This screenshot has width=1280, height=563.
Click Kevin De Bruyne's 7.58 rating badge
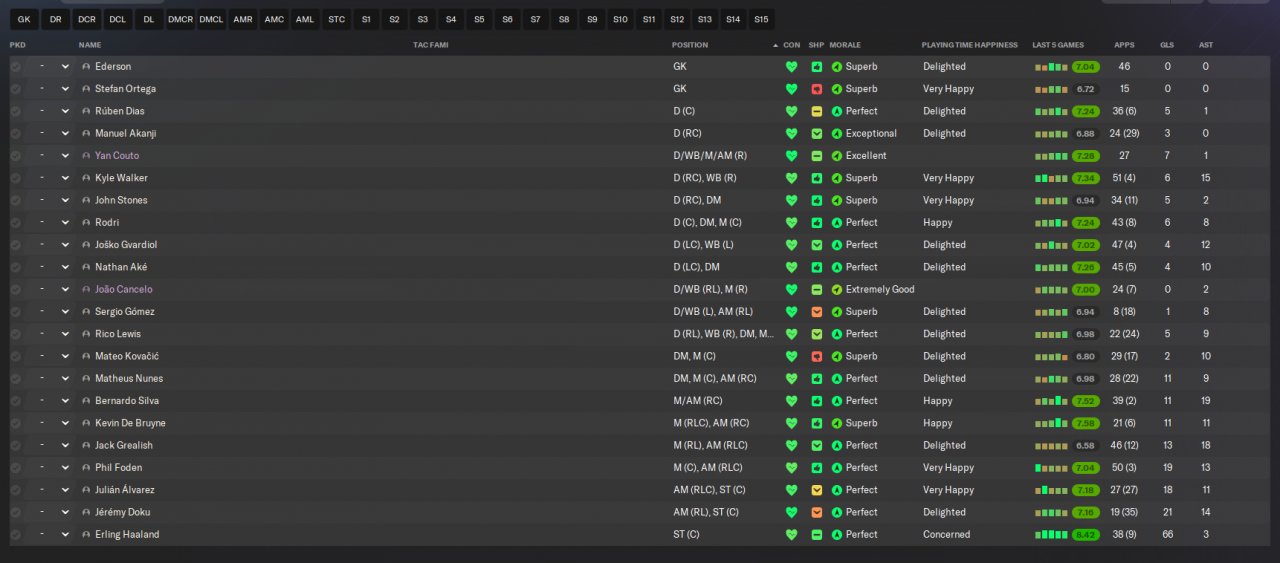(x=1085, y=423)
